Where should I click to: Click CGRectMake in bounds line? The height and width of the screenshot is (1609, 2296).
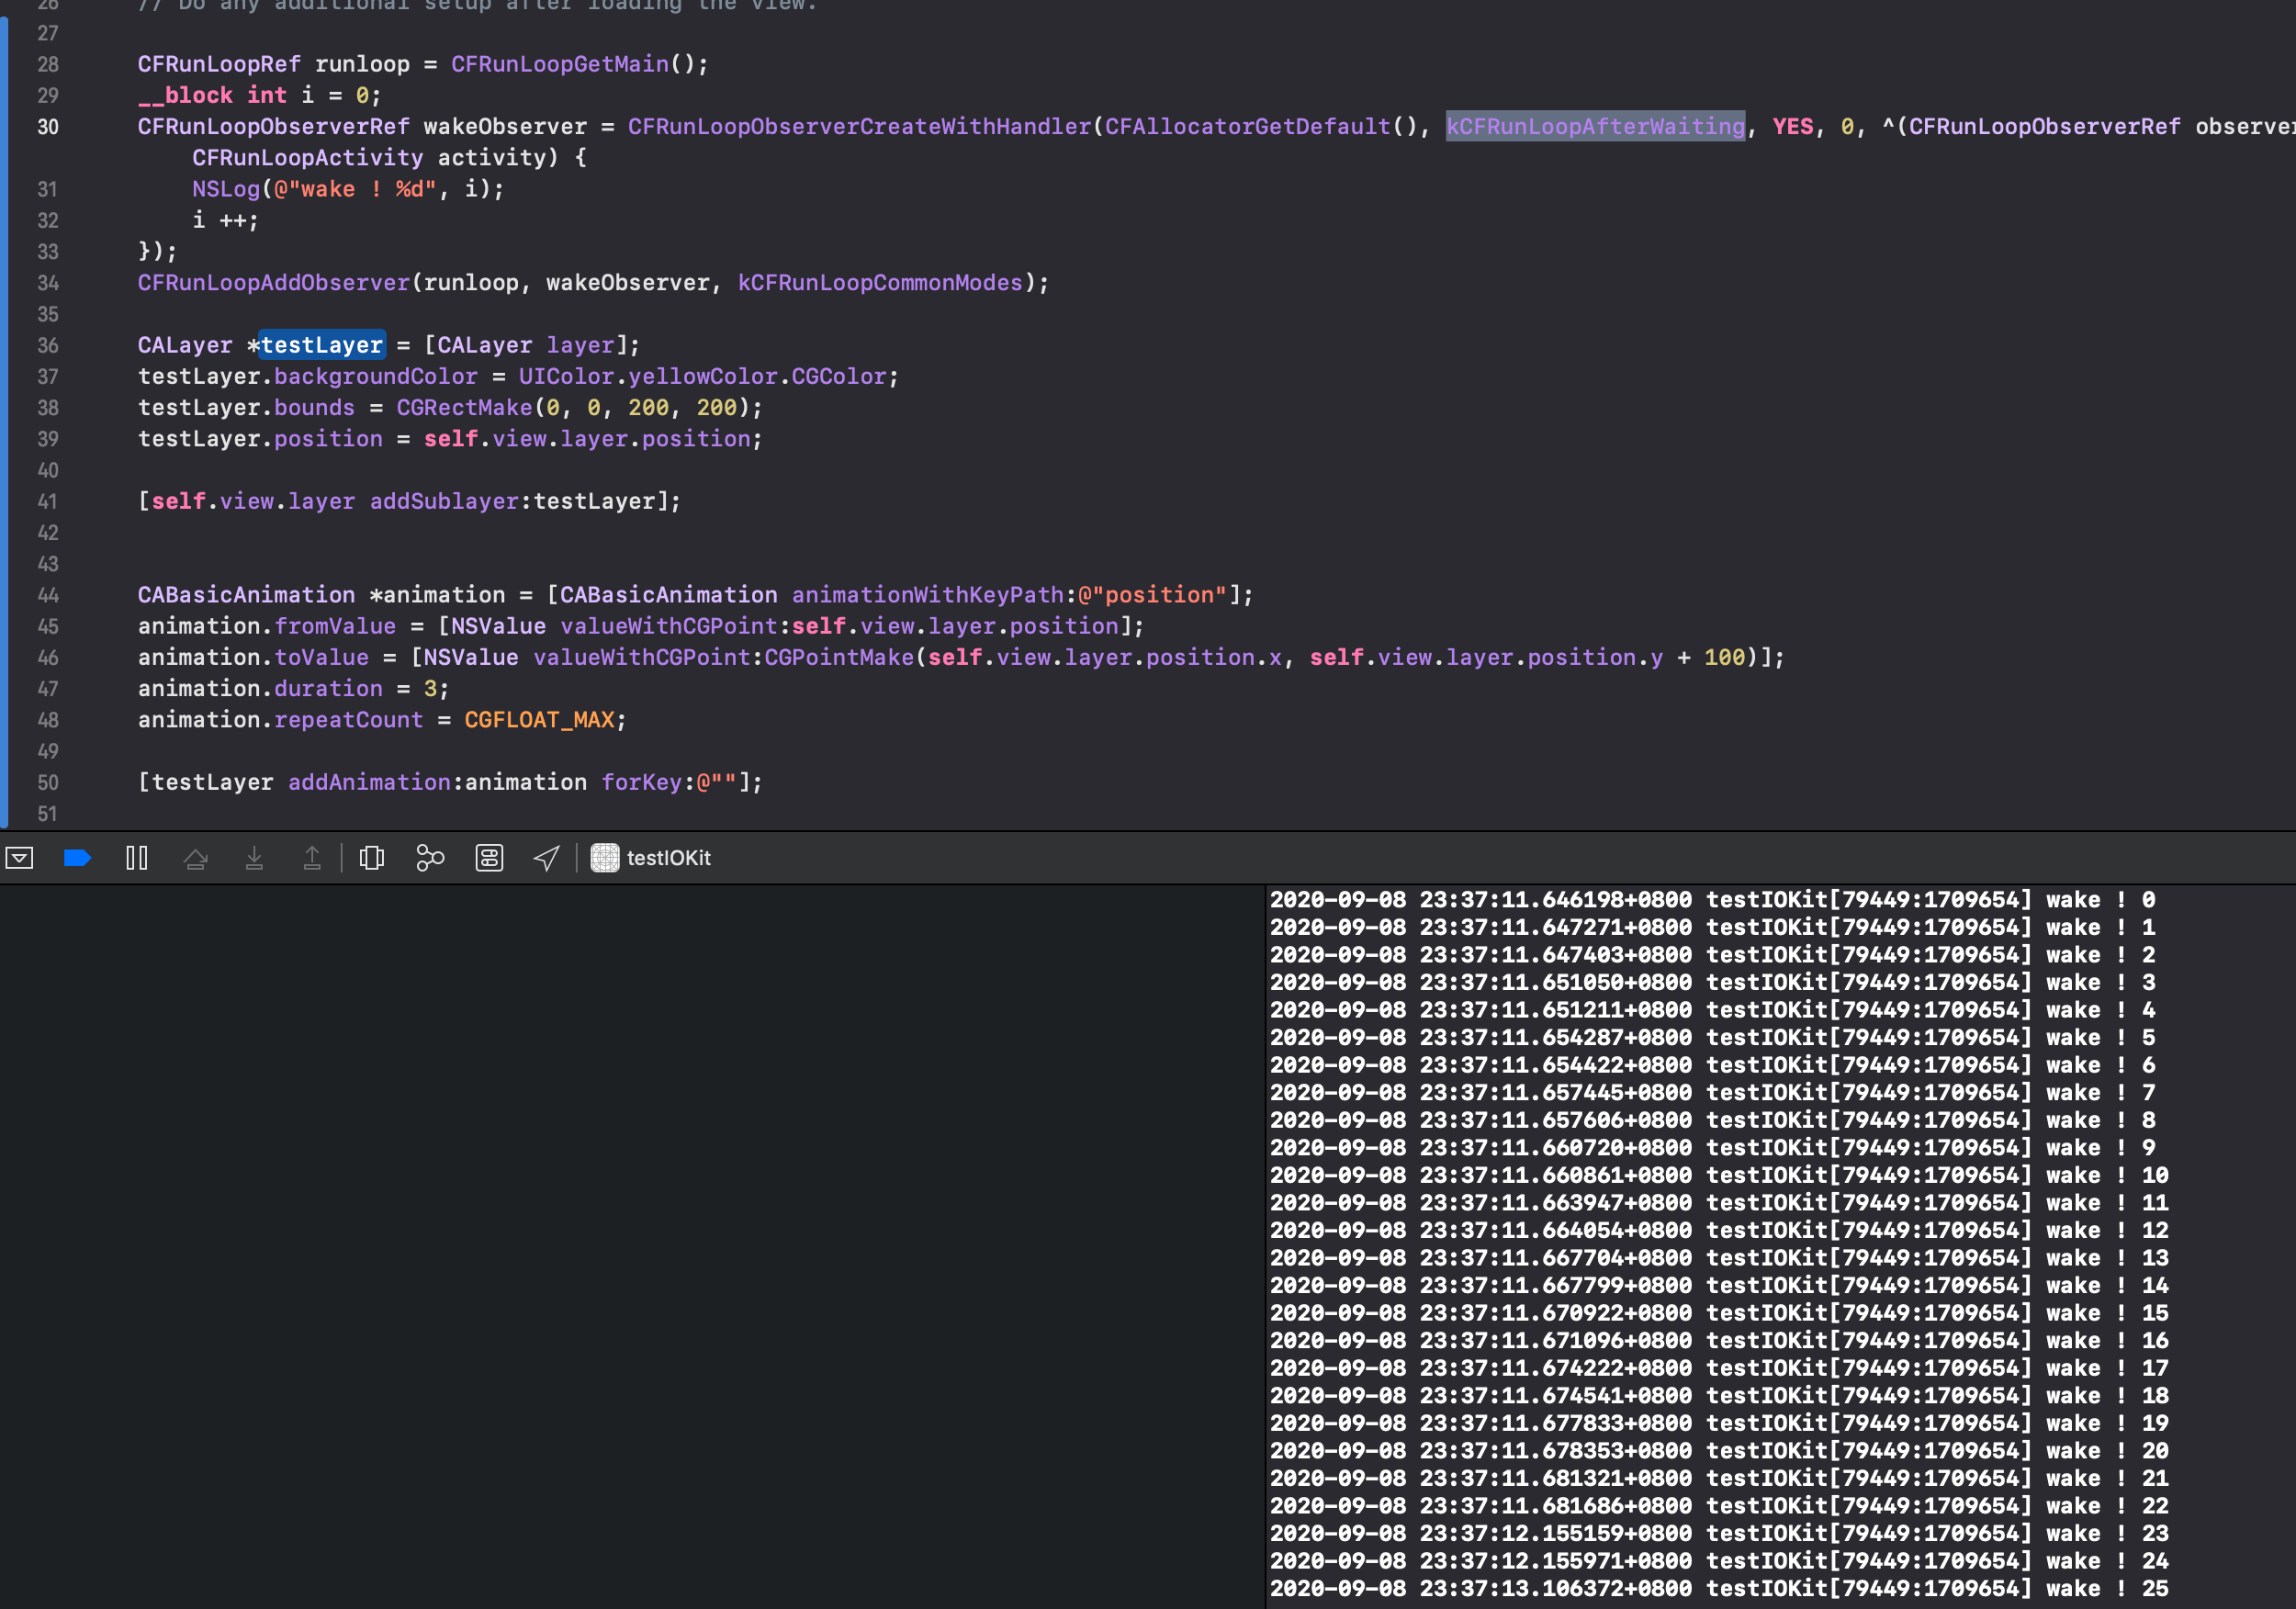465,408
